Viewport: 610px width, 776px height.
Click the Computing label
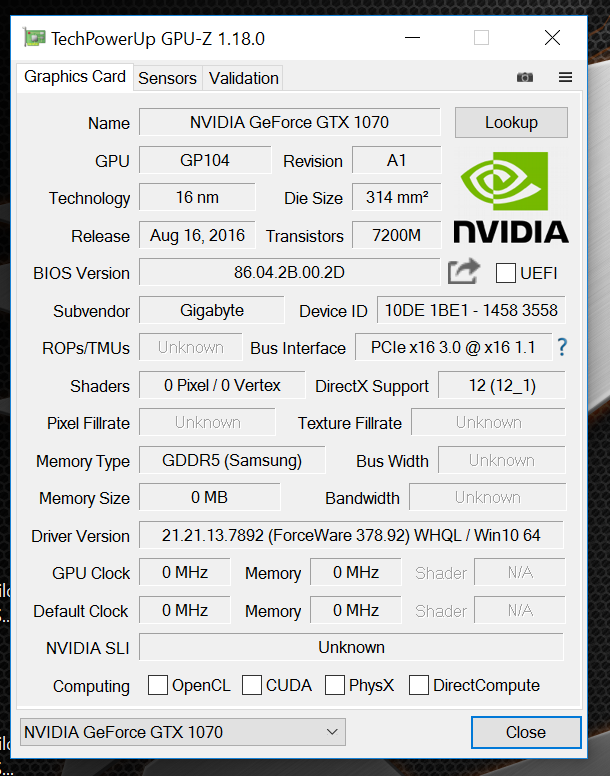tap(92, 686)
